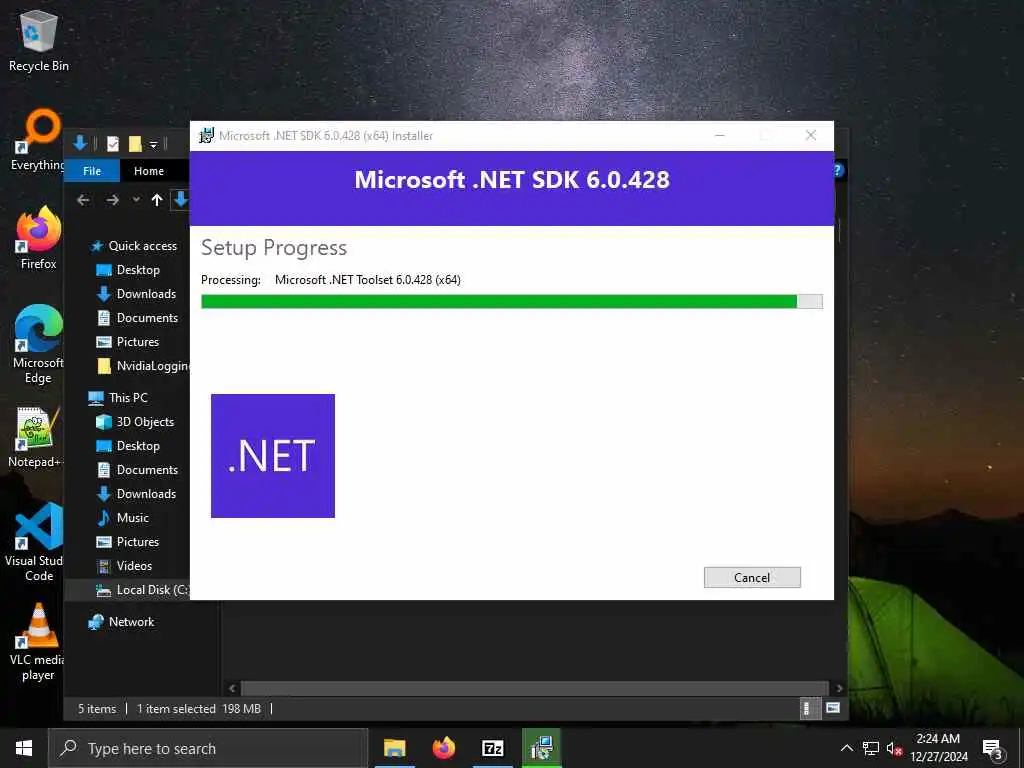Open the File tab in File Explorer
The width and height of the screenshot is (1024, 768).
pyautogui.click(x=92, y=171)
